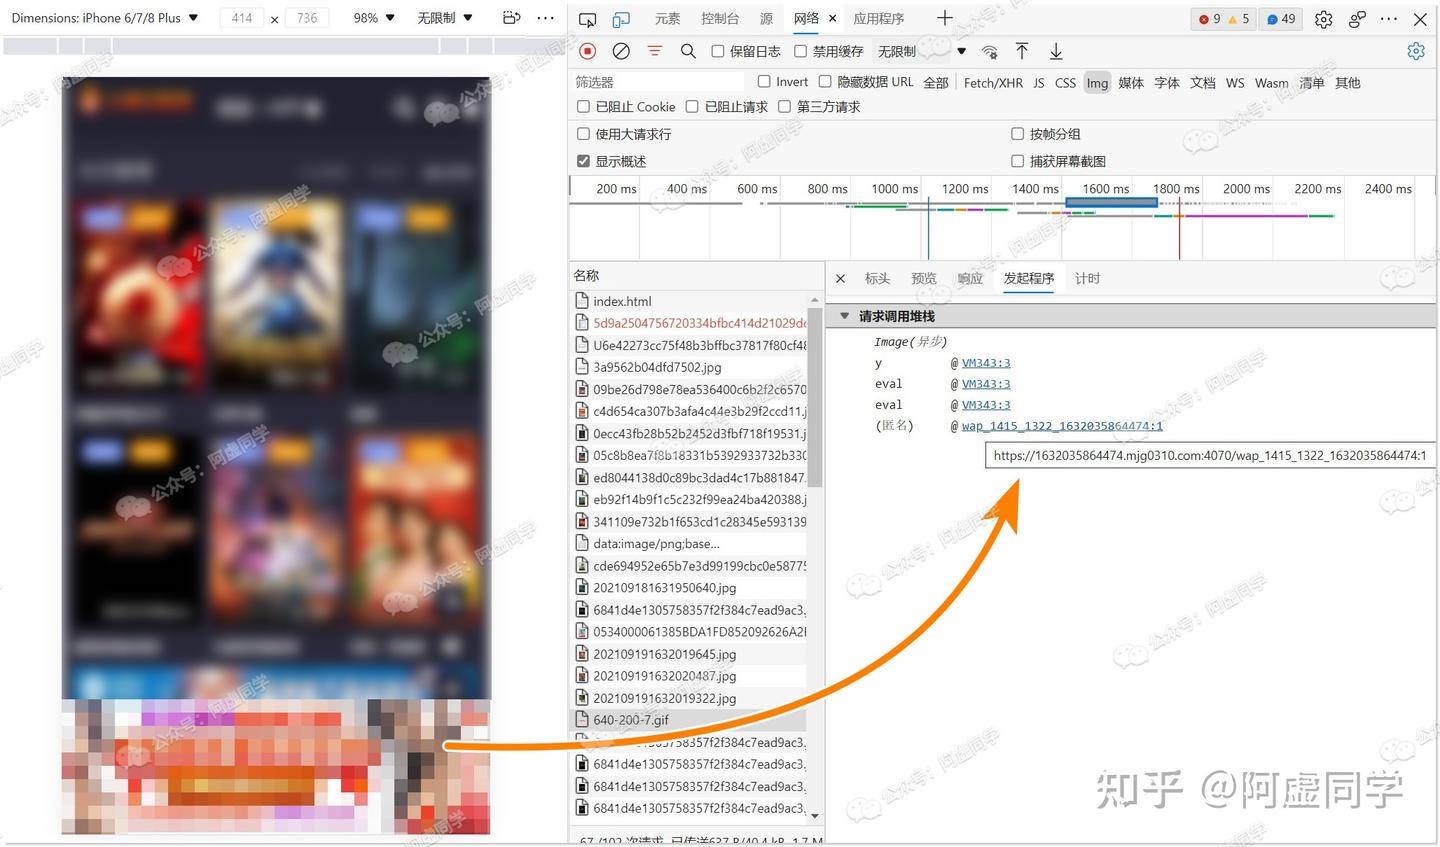
Task: Select 640-200-7.gif request row
Action: coord(688,720)
